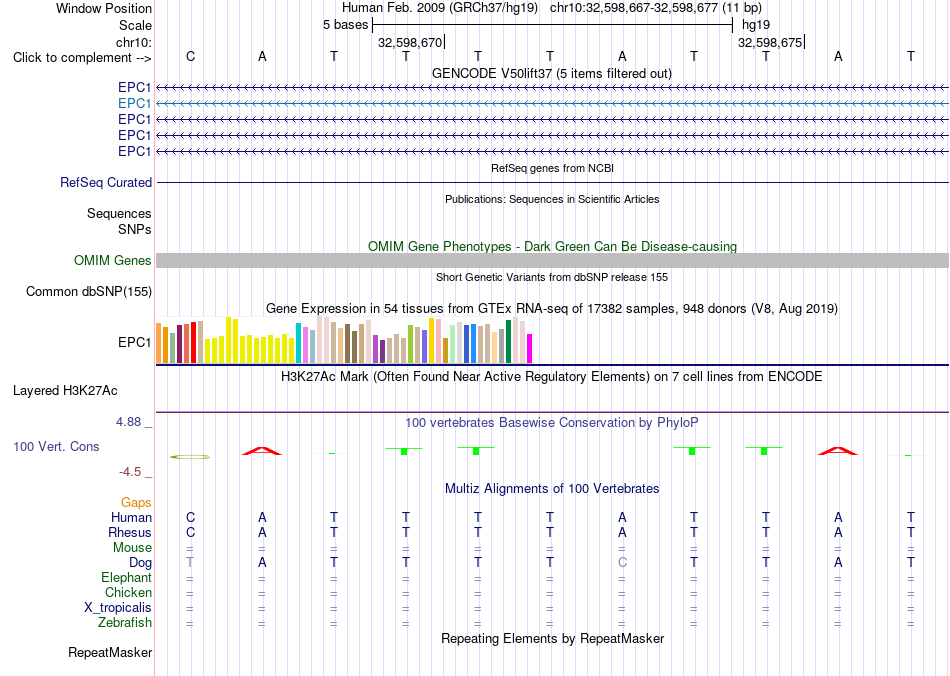Open the Multiz Alignments of 100 Vertebrates title
Image resolution: width=950 pixels, height=676 pixels.
[x=552, y=488]
